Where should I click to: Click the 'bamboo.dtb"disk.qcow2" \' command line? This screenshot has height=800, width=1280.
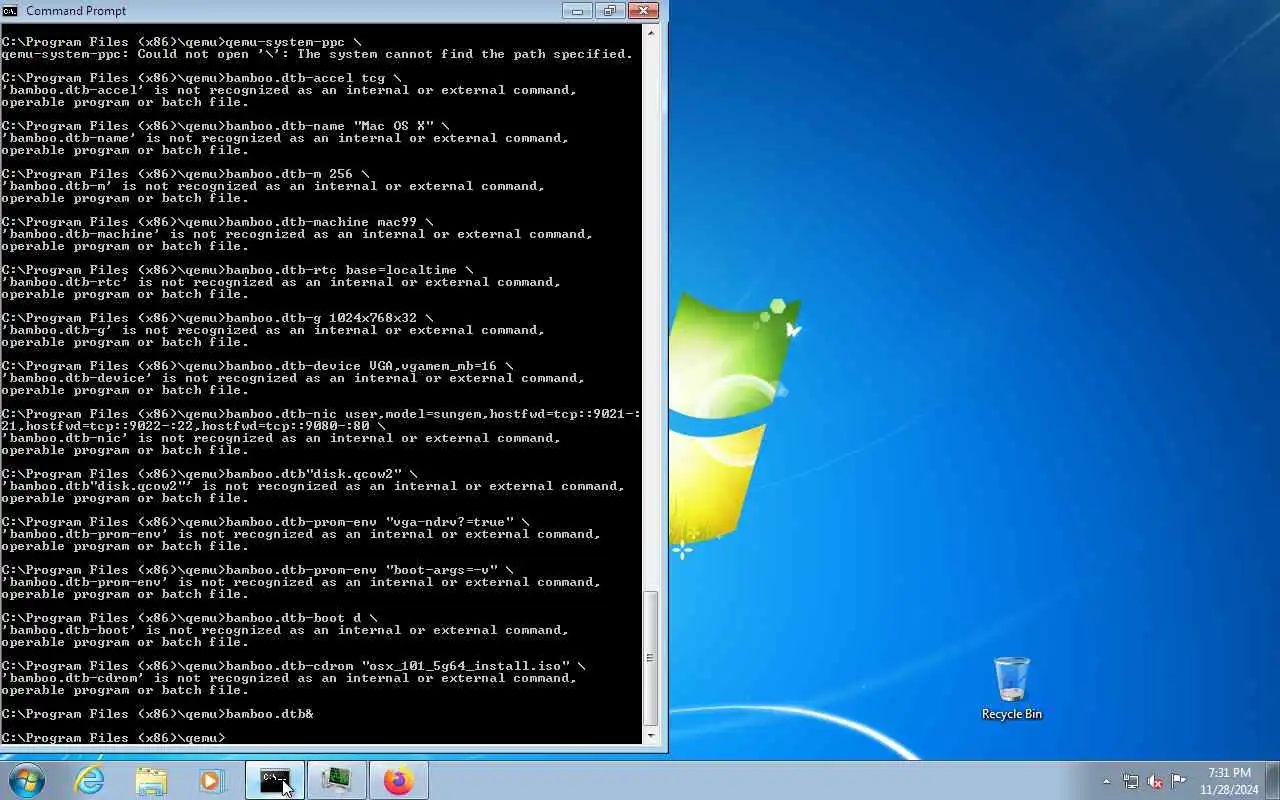[209, 474]
